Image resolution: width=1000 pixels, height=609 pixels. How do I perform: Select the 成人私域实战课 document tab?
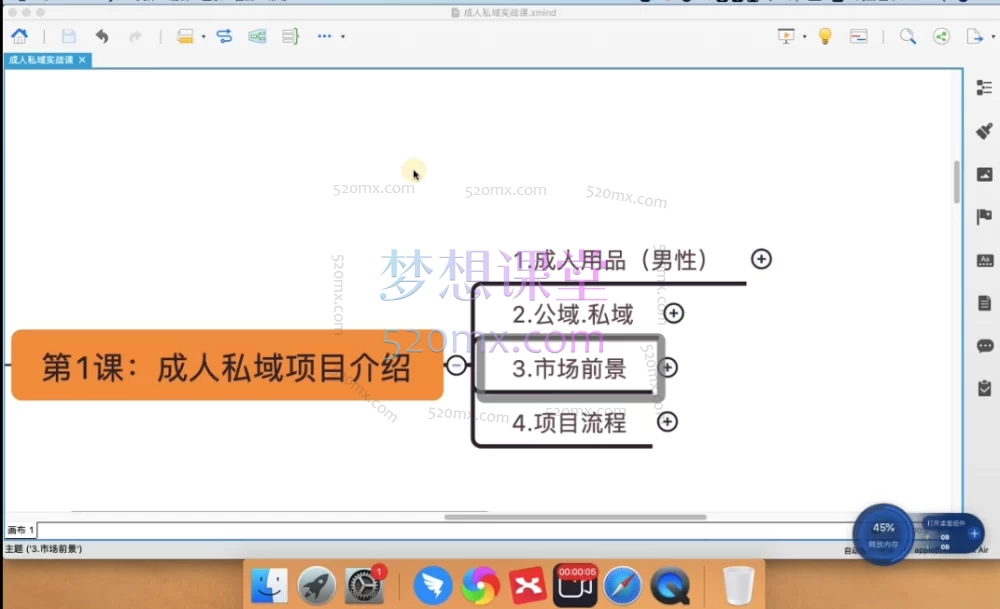[41, 60]
